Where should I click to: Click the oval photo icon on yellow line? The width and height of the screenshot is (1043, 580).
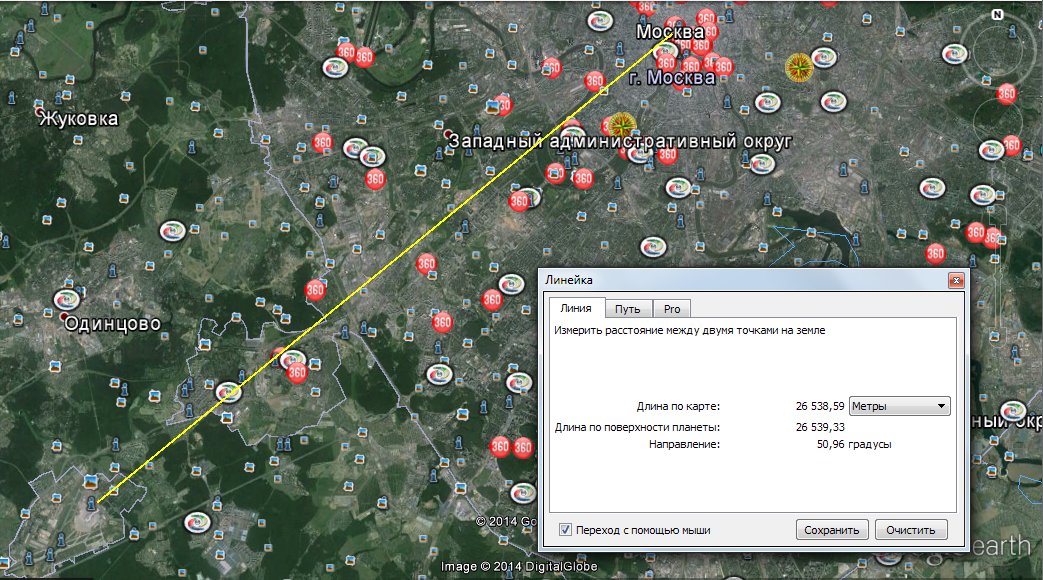228,392
